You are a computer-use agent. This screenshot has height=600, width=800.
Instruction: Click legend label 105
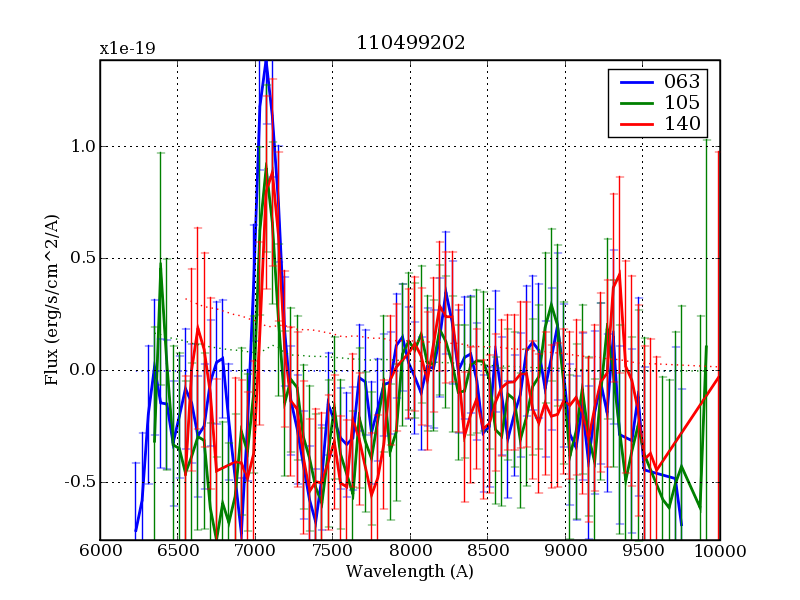pos(682,103)
